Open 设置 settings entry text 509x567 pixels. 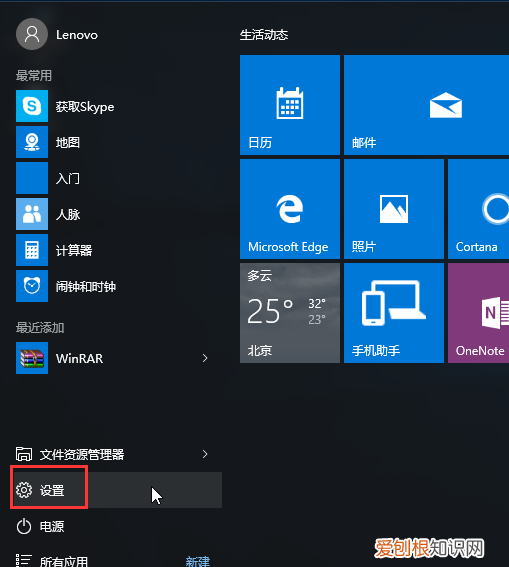(52, 491)
